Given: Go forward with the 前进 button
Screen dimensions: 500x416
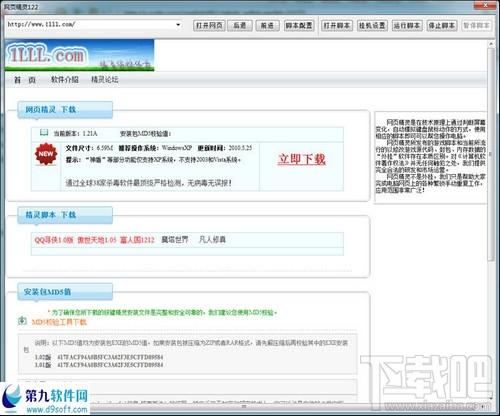Looking at the screenshot, I should pos(267,25).
